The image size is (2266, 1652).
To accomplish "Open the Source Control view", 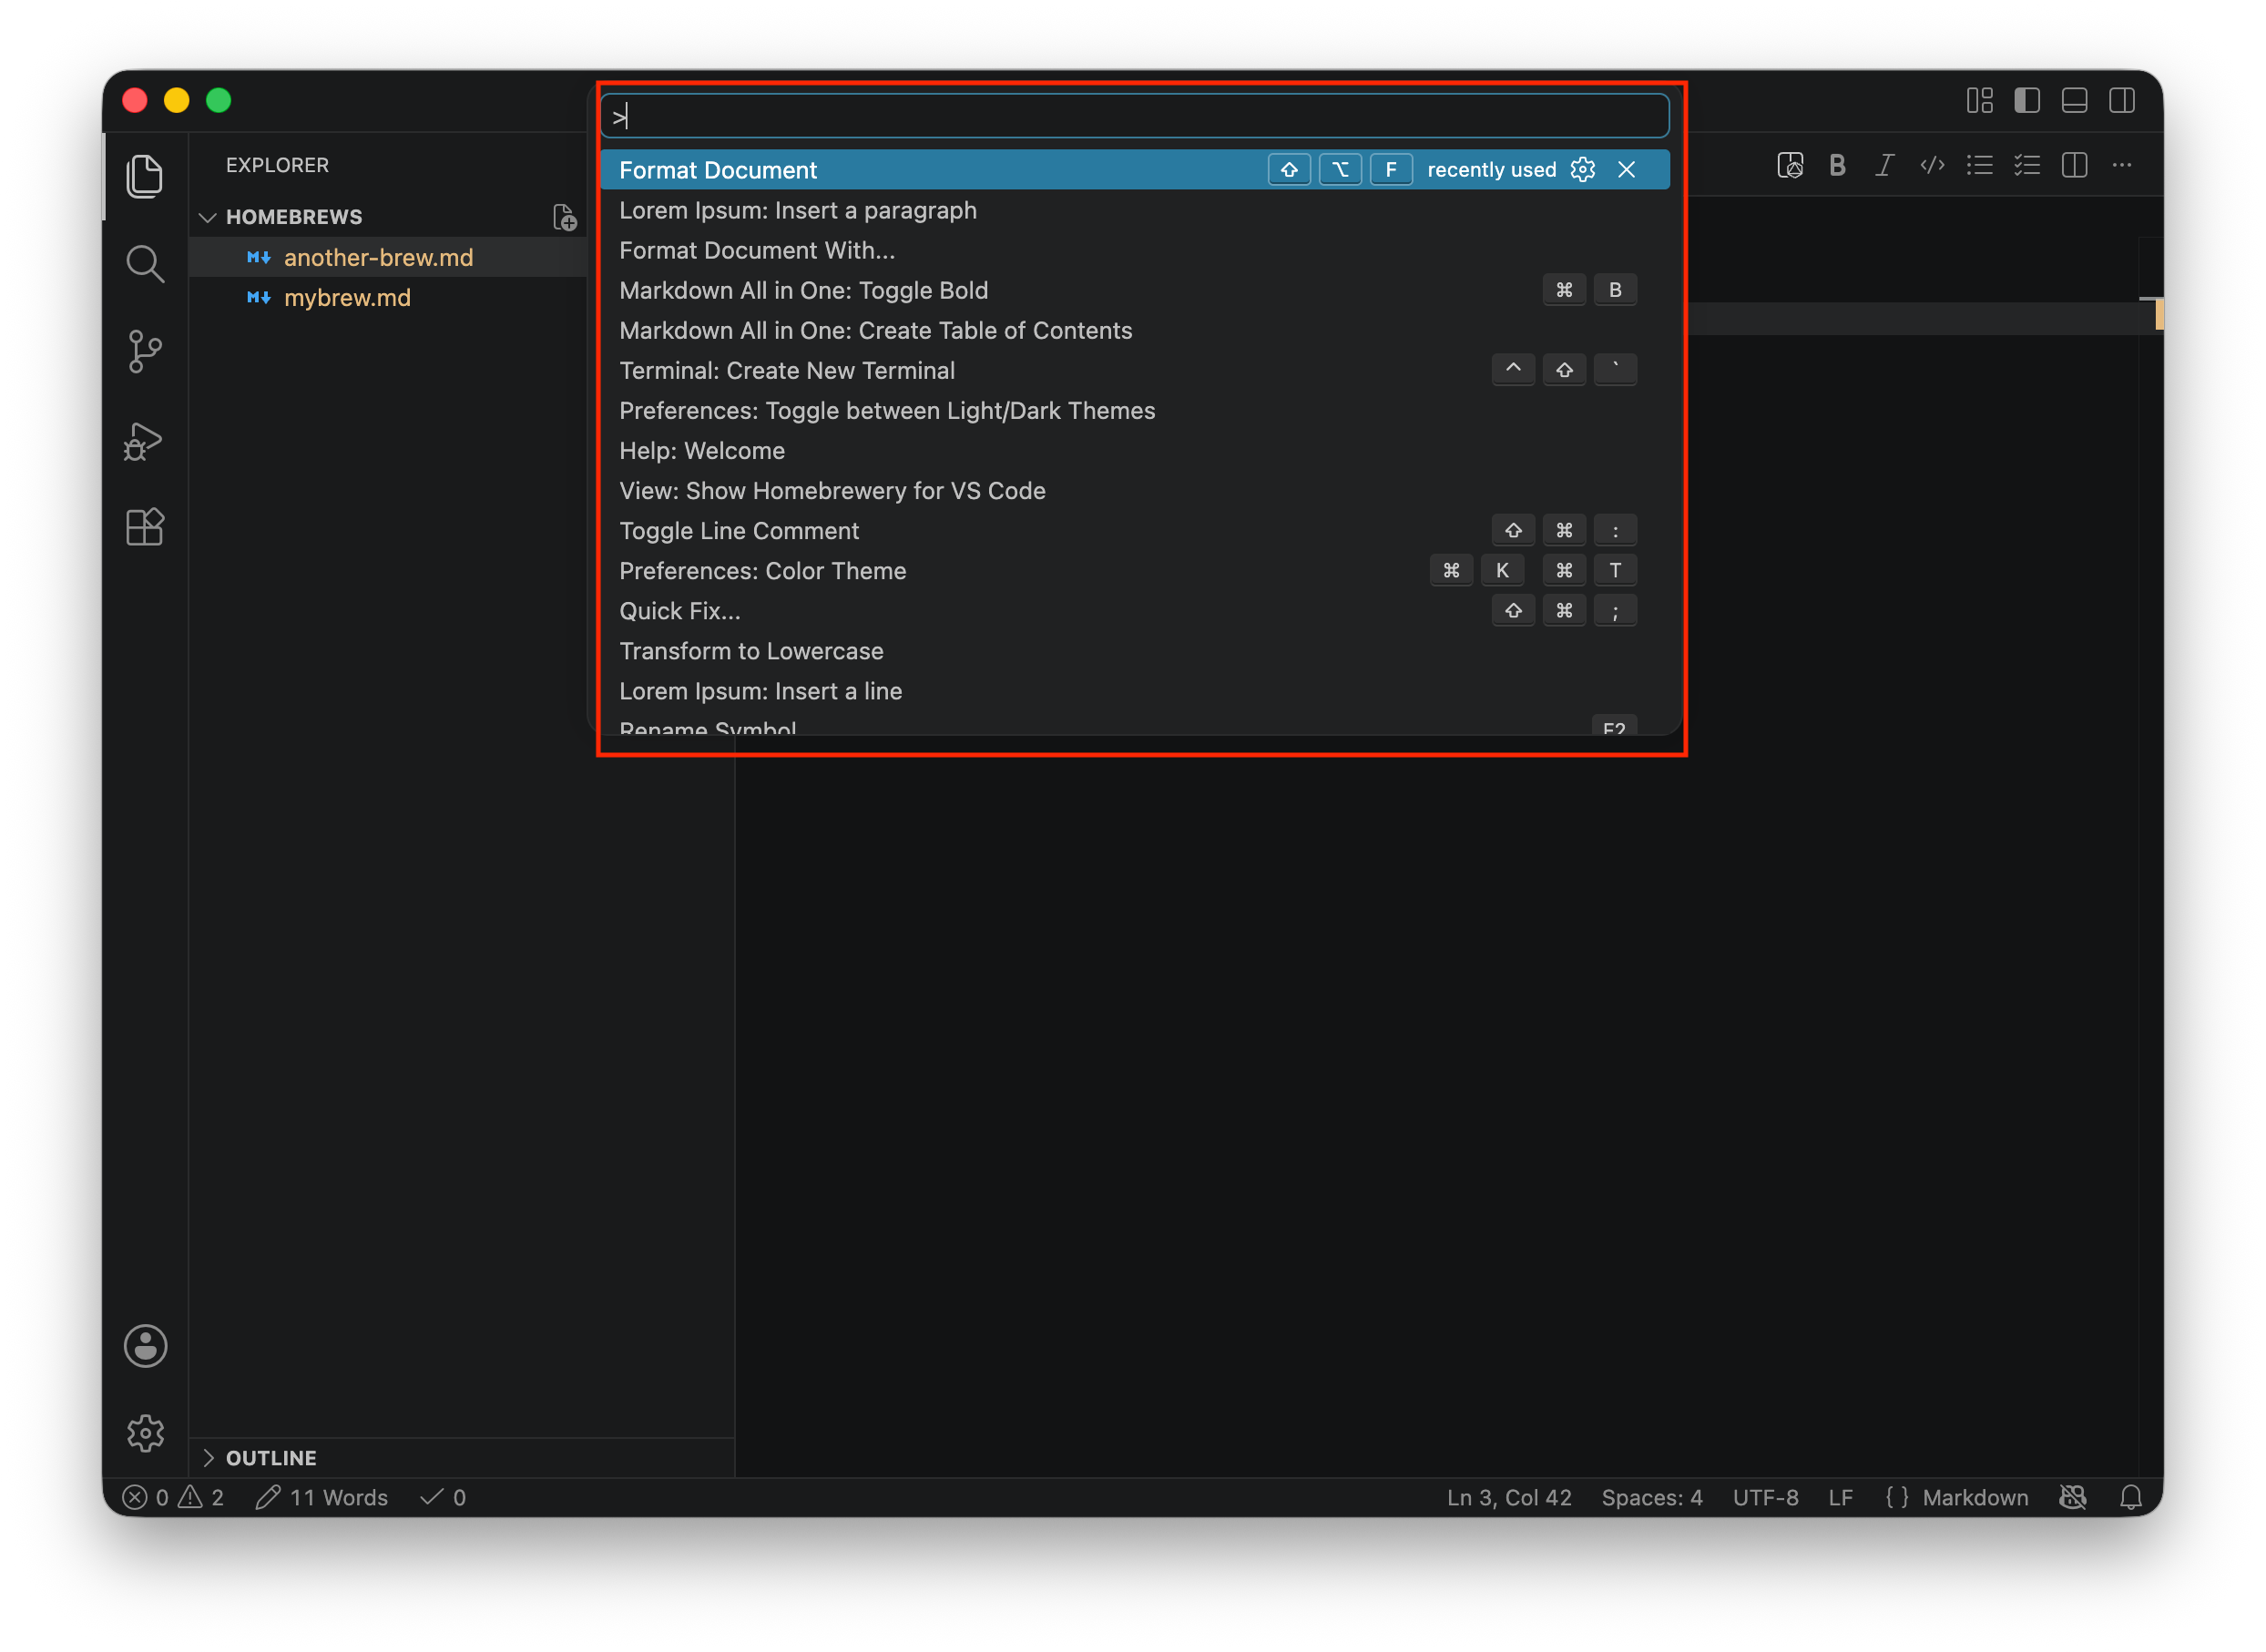I will 145,352.
